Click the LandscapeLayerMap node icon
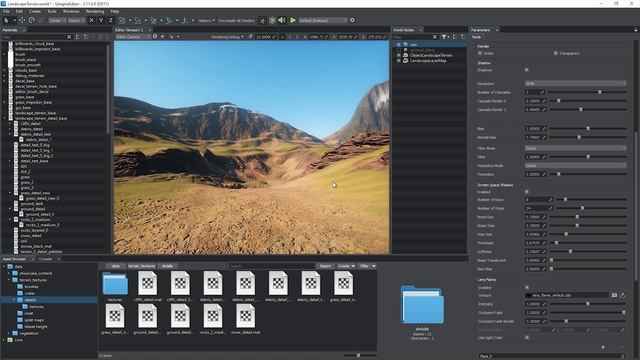 click(x=405, y=60)
